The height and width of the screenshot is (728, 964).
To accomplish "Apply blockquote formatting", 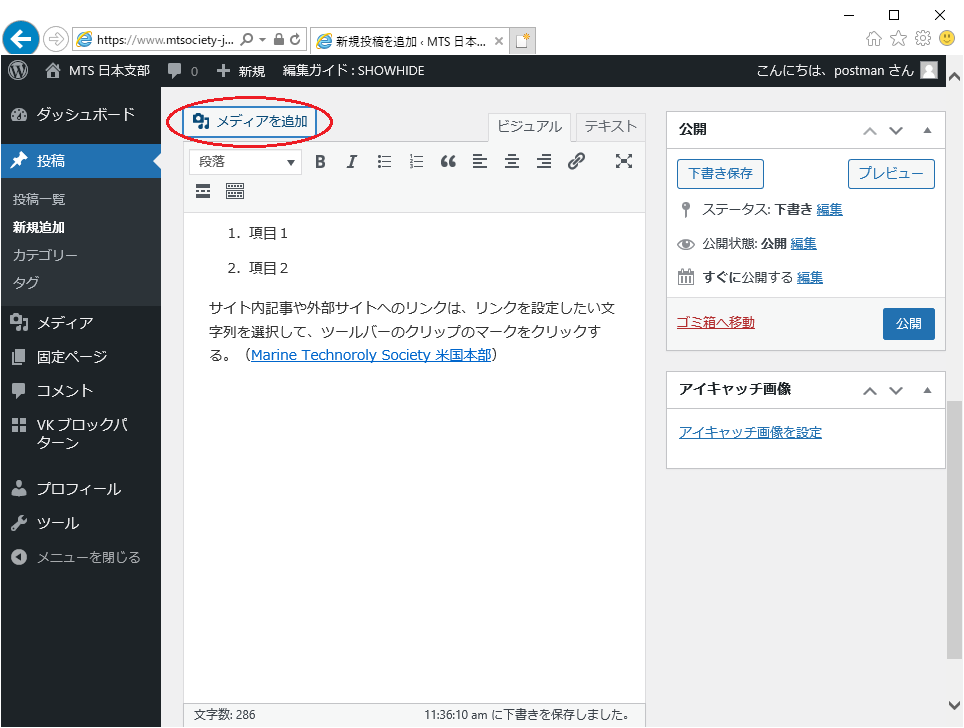I will tap(448, 161).
